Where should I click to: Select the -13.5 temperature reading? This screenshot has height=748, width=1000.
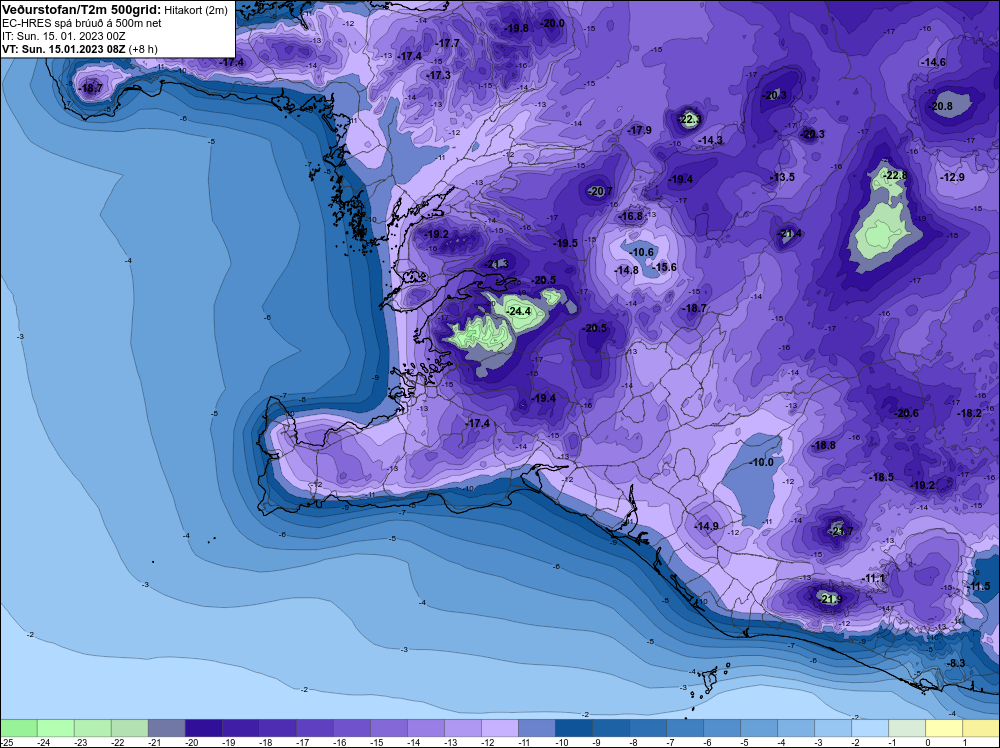click(783, 177)
